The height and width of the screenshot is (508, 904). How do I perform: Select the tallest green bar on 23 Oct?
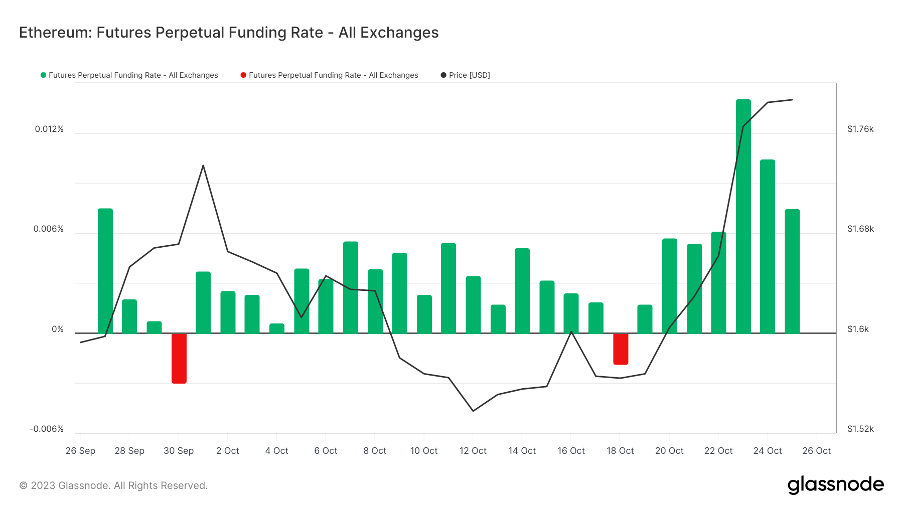tap(743, 216)
